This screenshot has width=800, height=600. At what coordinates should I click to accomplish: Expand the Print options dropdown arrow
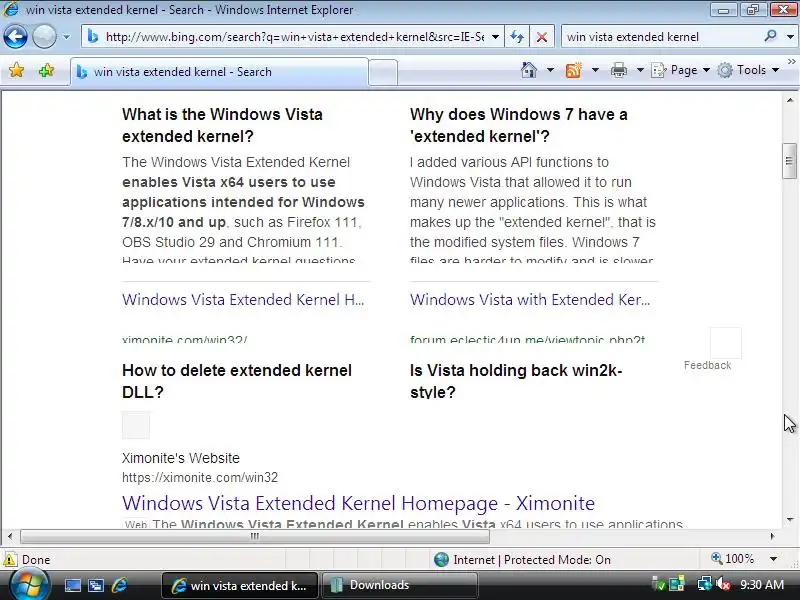coord(640,70)
